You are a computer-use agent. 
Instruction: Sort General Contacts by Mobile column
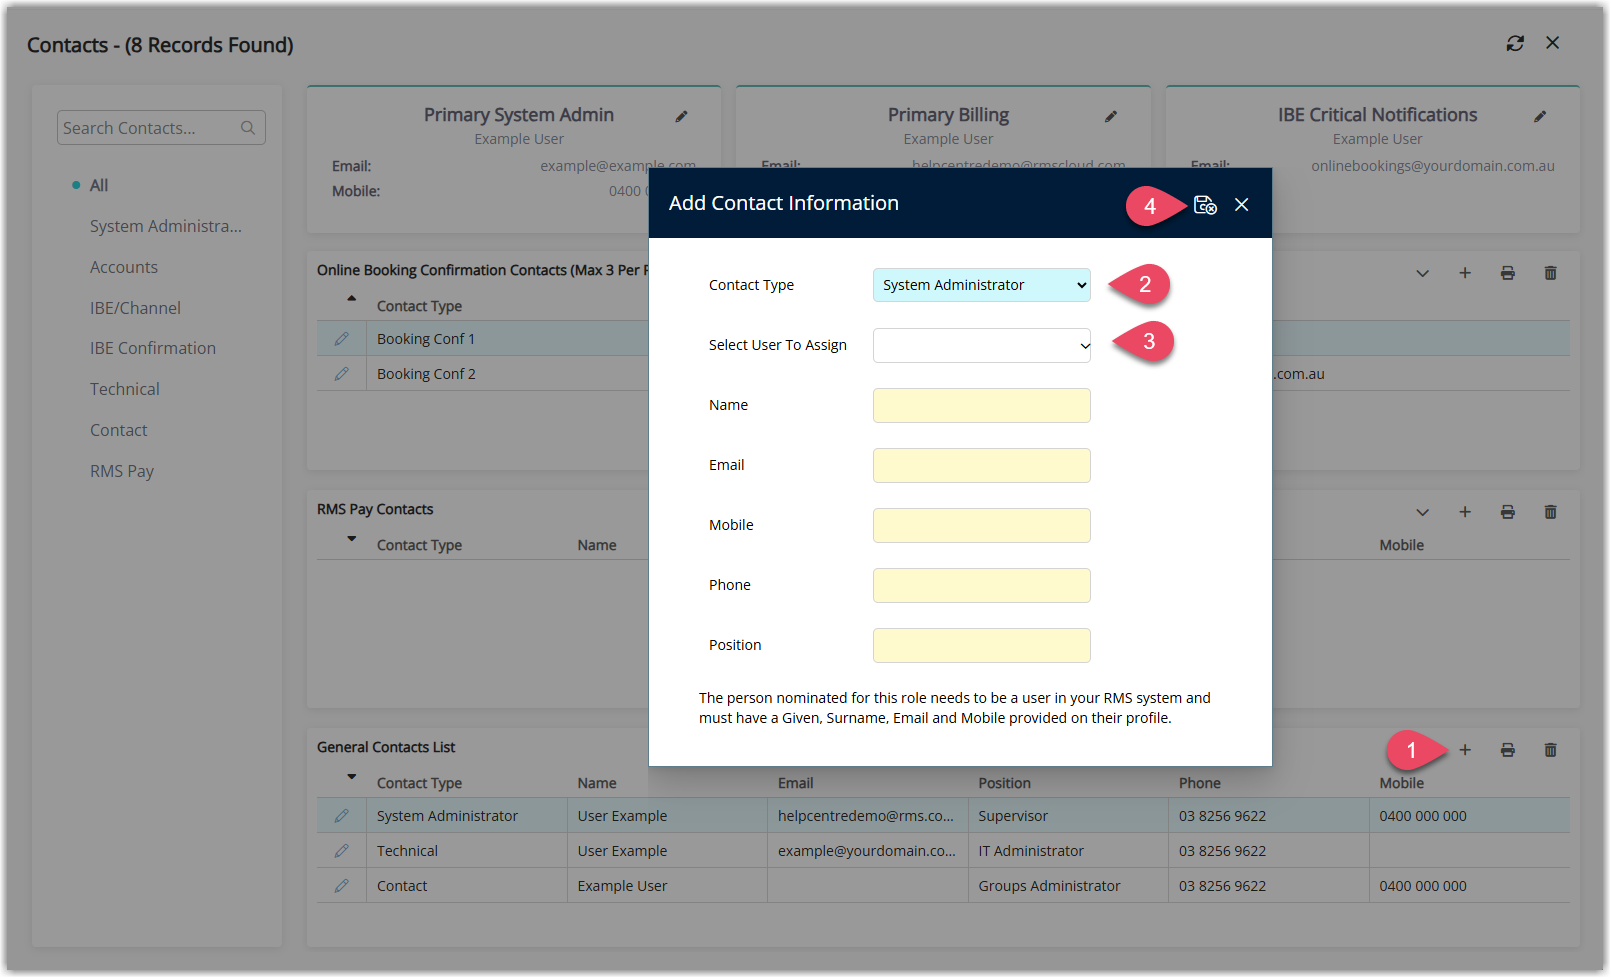click(1402, 783)
